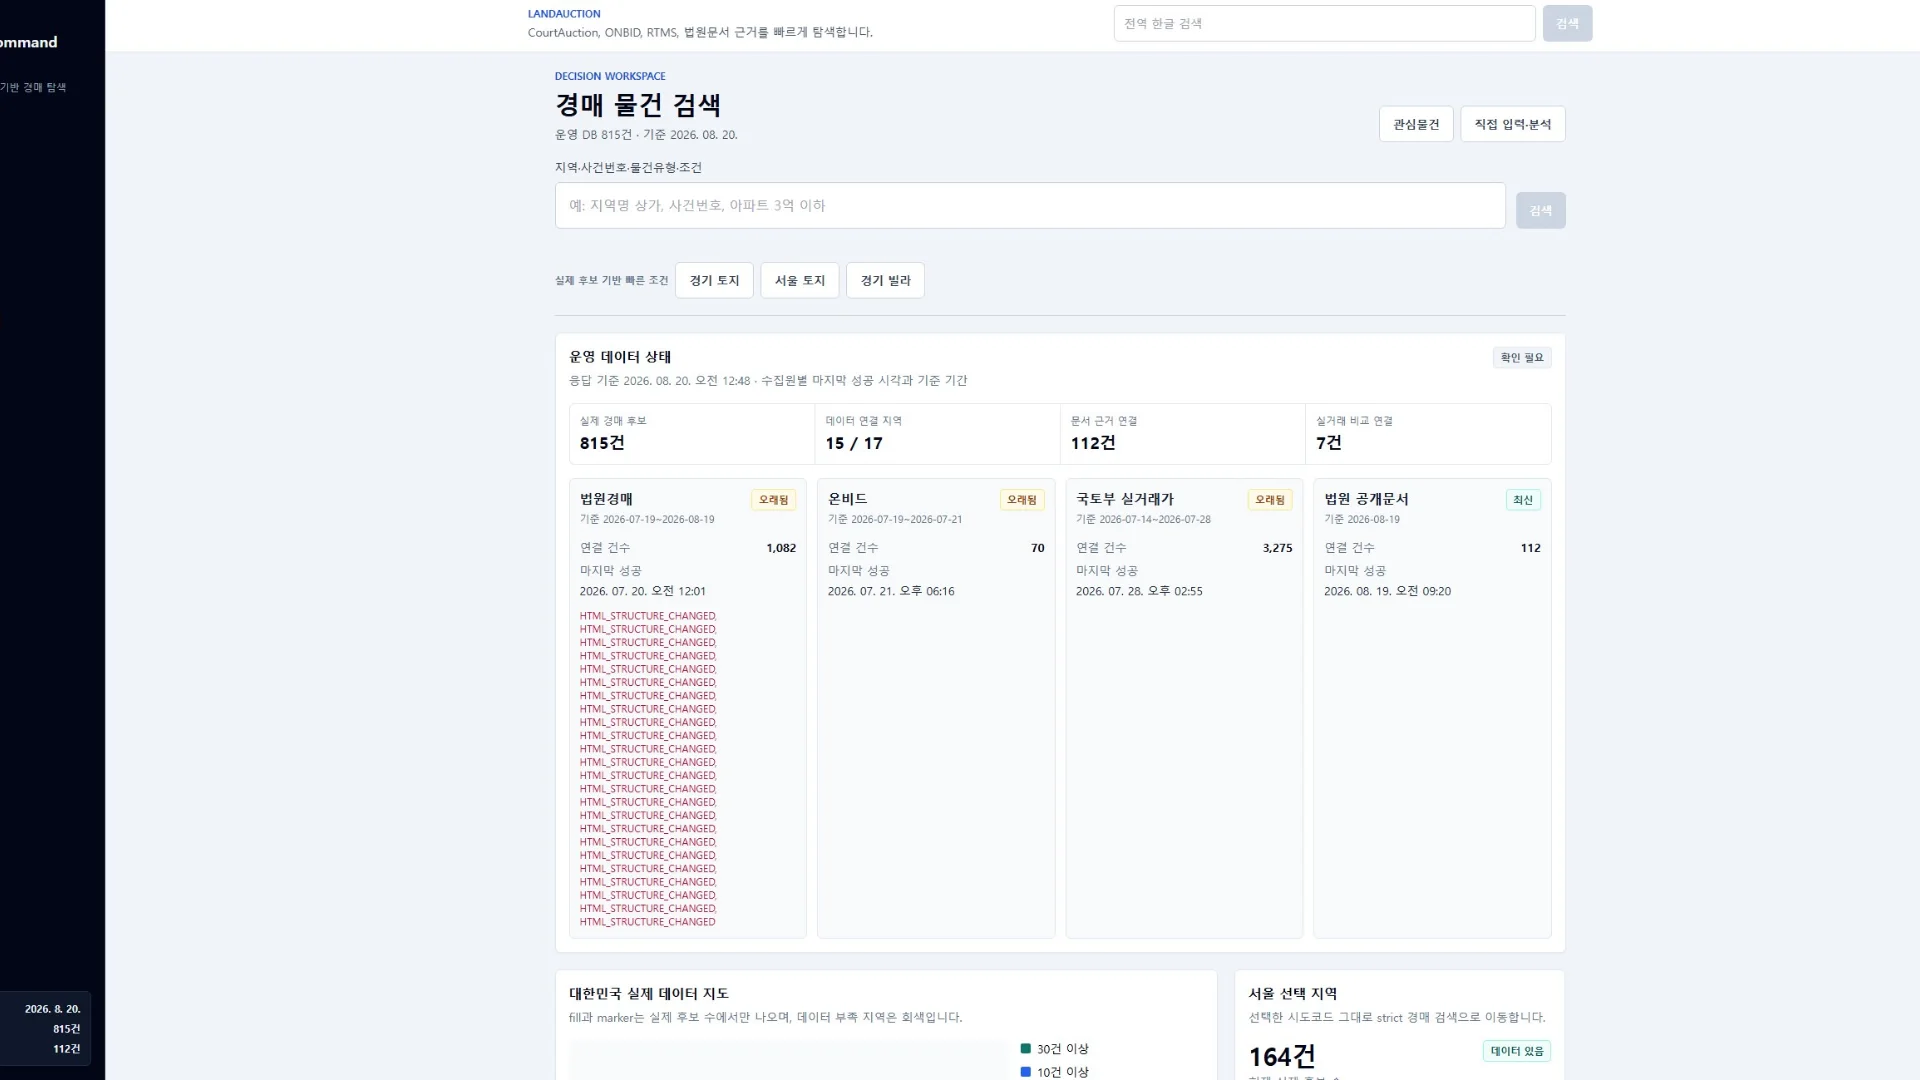Click the 전역 한글 검색 input field

click(x=1324, y=23)
